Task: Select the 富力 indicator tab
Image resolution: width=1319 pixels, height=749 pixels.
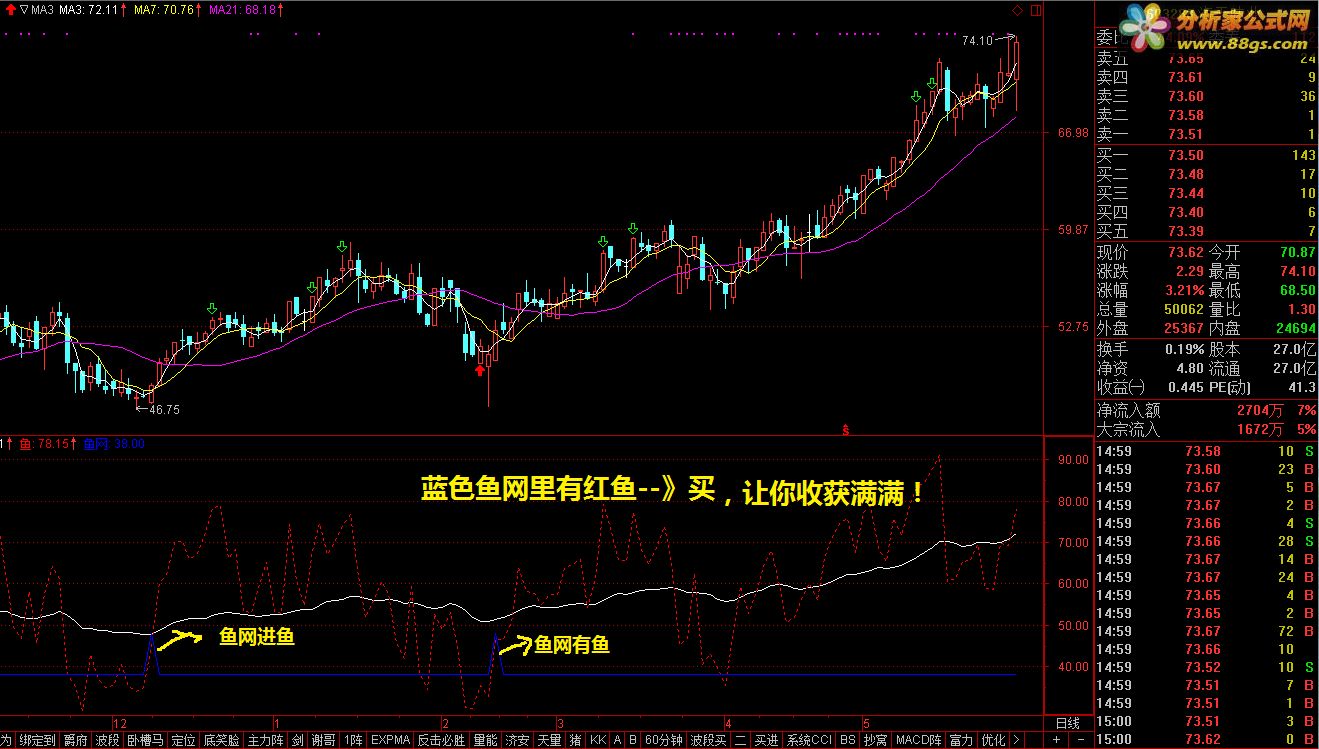Action: [x=961, y=740]
